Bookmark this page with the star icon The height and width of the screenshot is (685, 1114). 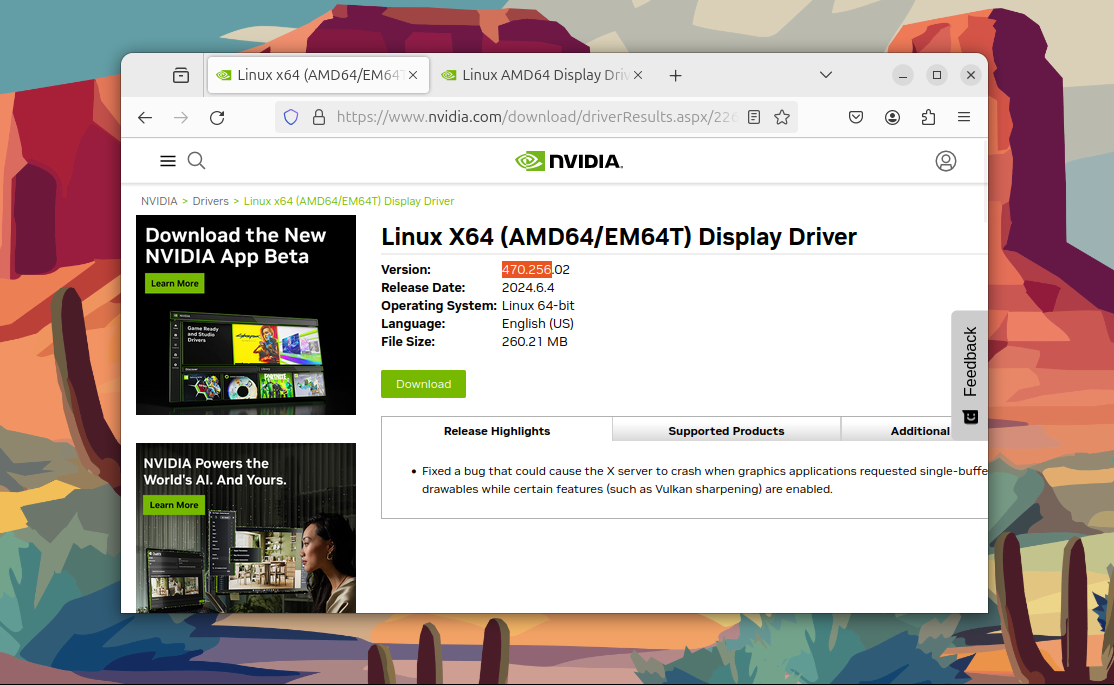point(782,117)
